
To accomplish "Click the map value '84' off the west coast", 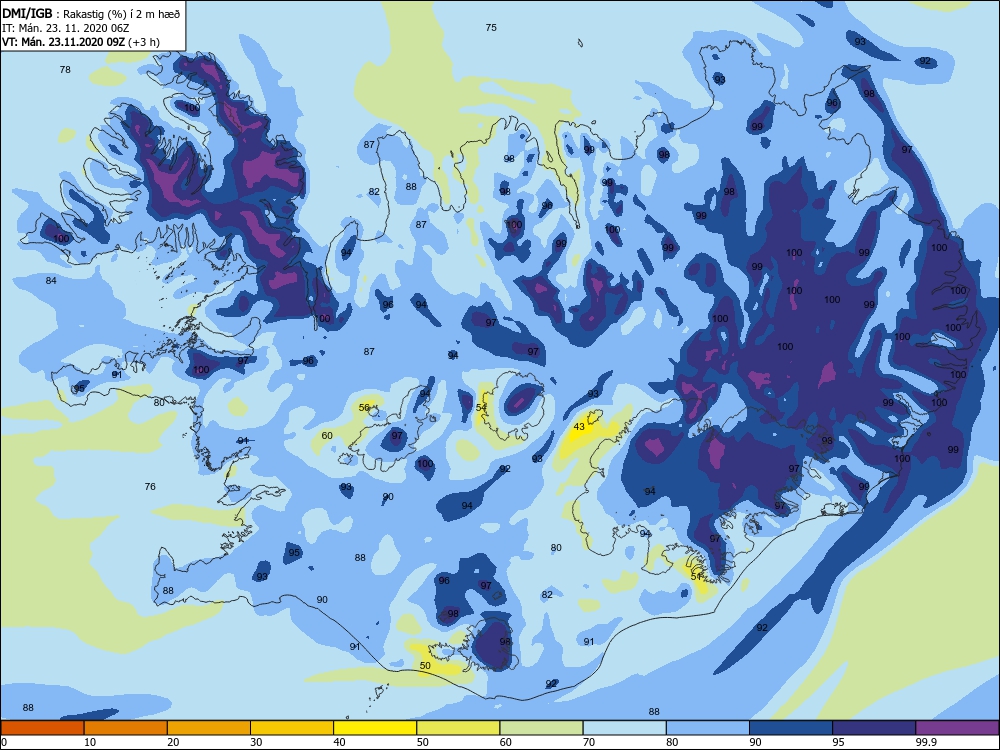I will pyautogui.click(x=51, y=281).
